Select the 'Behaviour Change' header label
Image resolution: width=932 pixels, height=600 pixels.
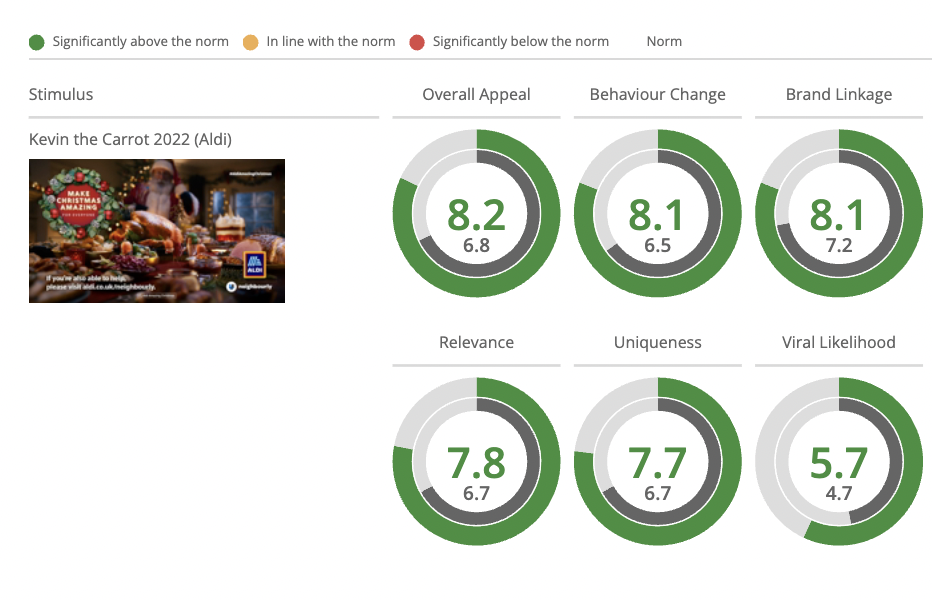[657, 95]
